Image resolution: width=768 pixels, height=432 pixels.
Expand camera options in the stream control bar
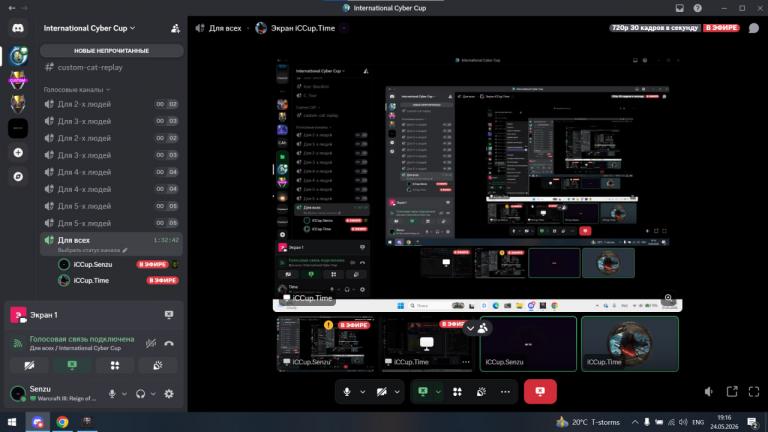[x=397, y=392]
